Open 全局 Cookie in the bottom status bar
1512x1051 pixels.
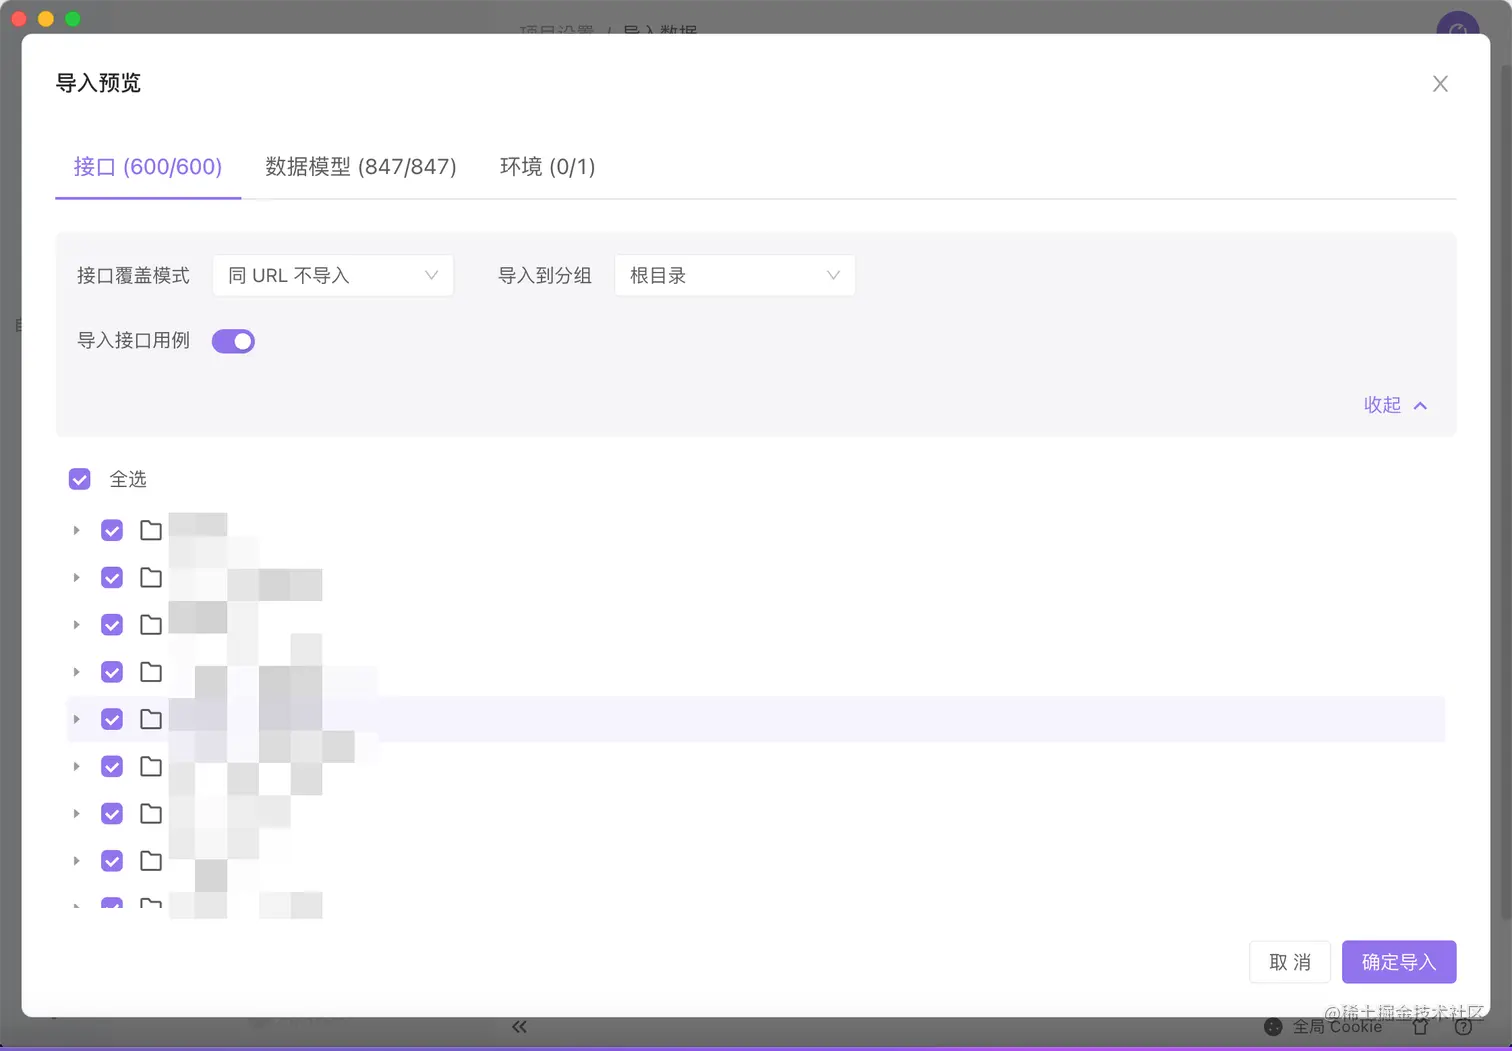[1323, 1027]
